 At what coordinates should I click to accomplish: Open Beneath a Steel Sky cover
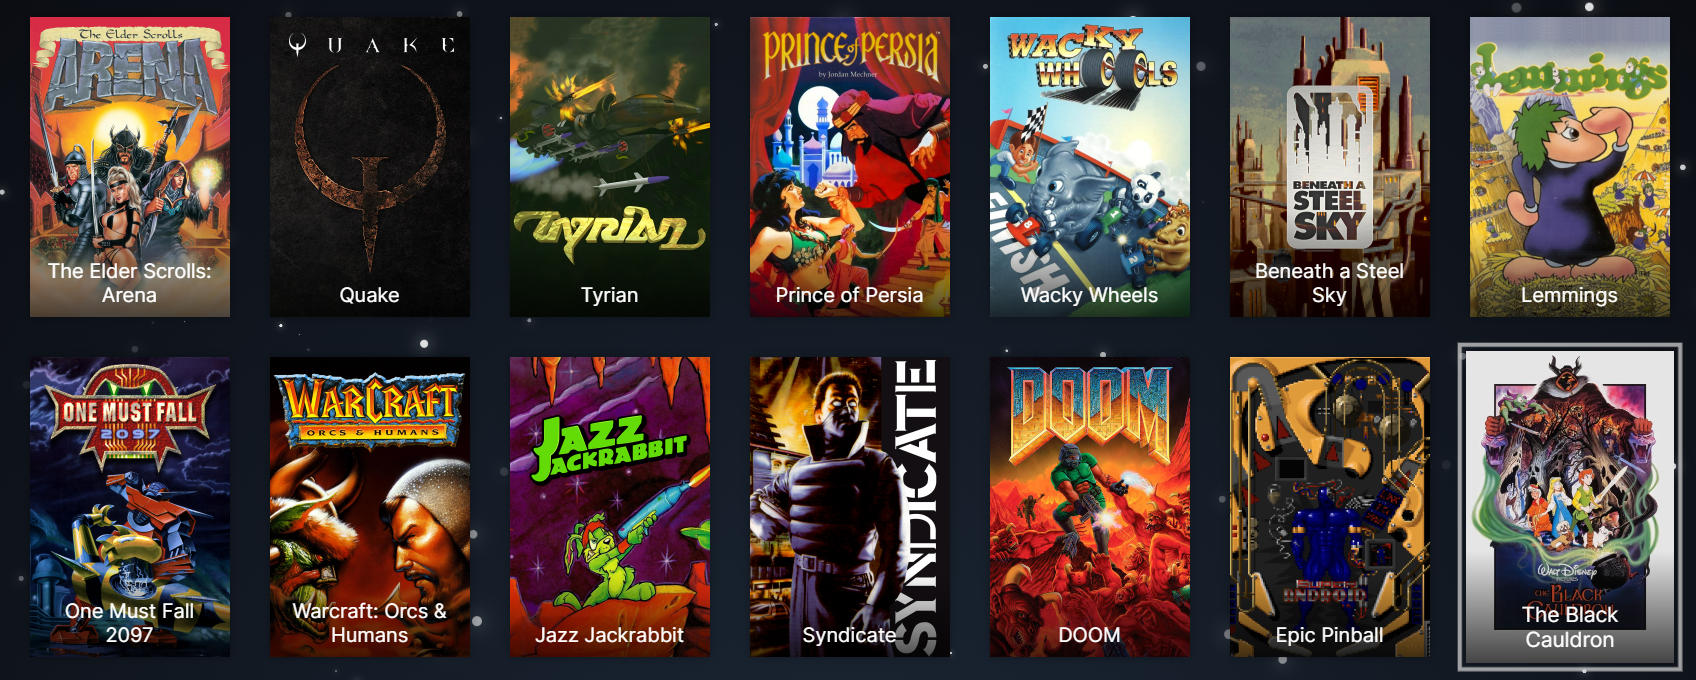(x=1330, y=167)
